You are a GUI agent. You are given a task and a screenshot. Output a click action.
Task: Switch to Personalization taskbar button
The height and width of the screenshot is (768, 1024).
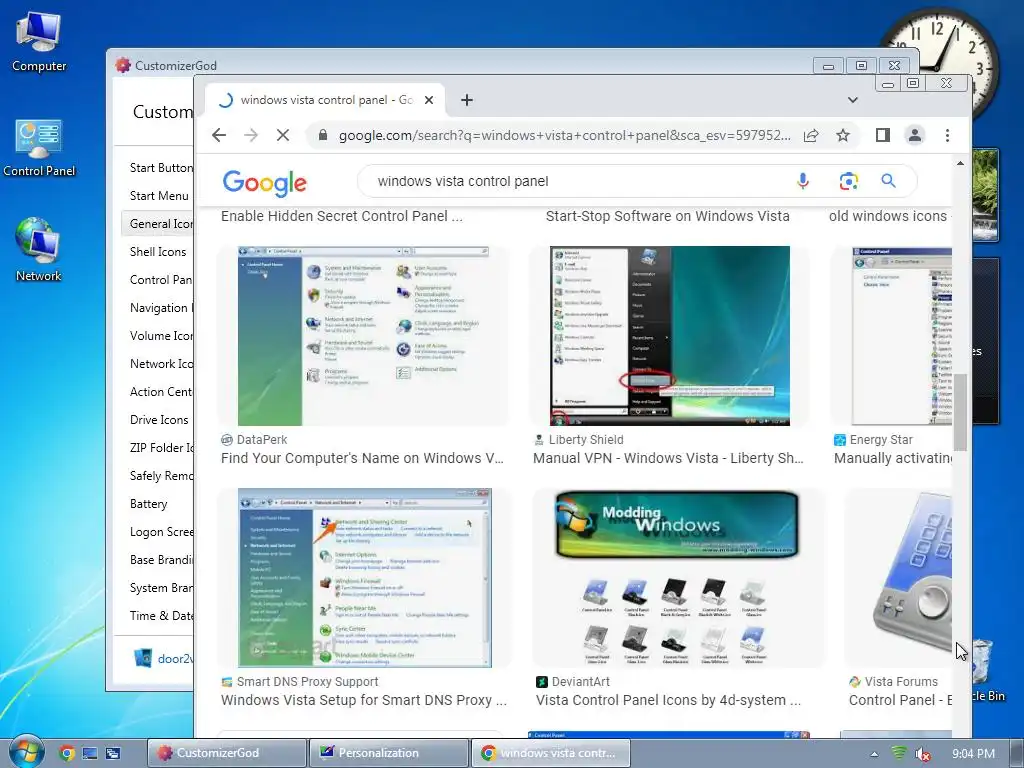(x=389, y=753)
